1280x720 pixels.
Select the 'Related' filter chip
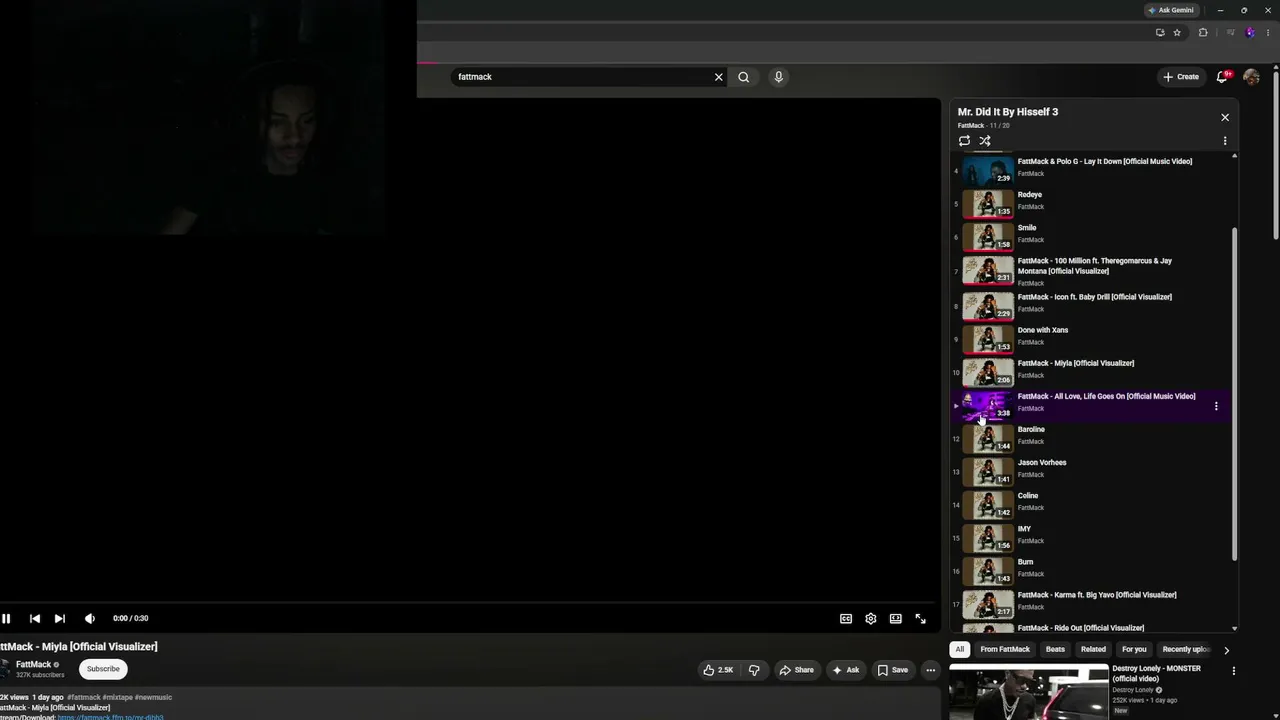pos(1093,650)
